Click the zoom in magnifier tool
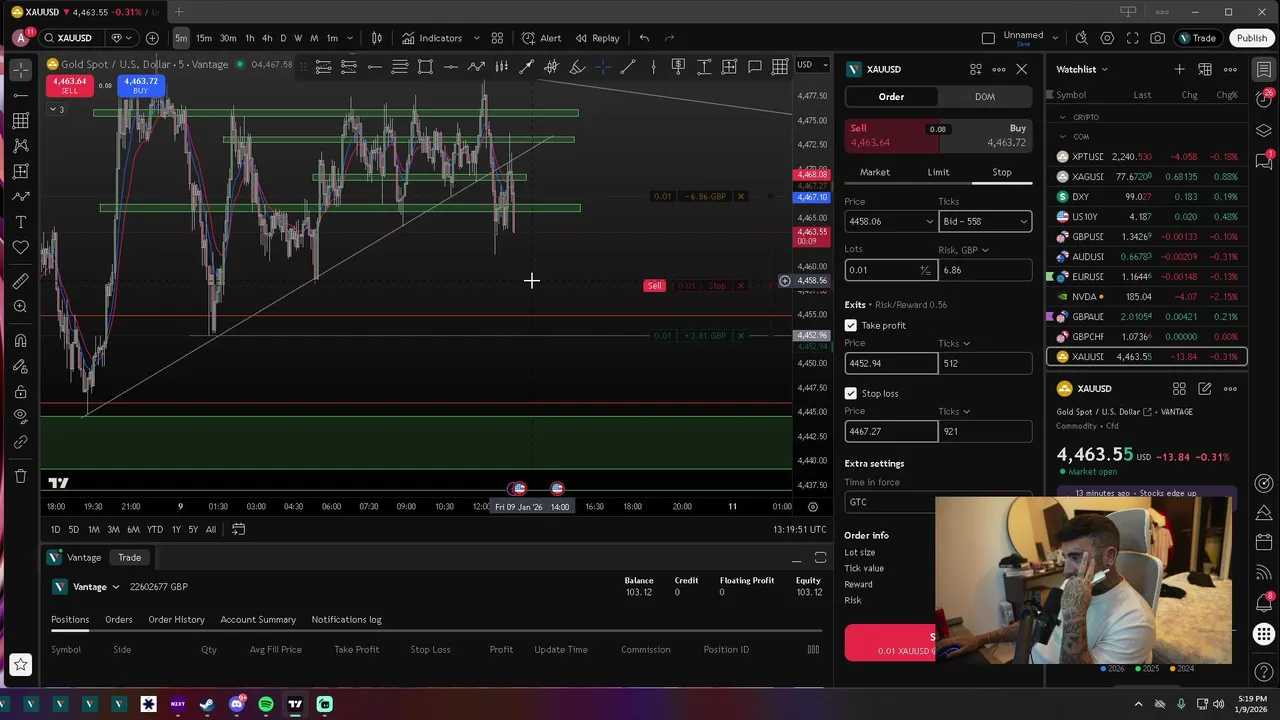 20,307
